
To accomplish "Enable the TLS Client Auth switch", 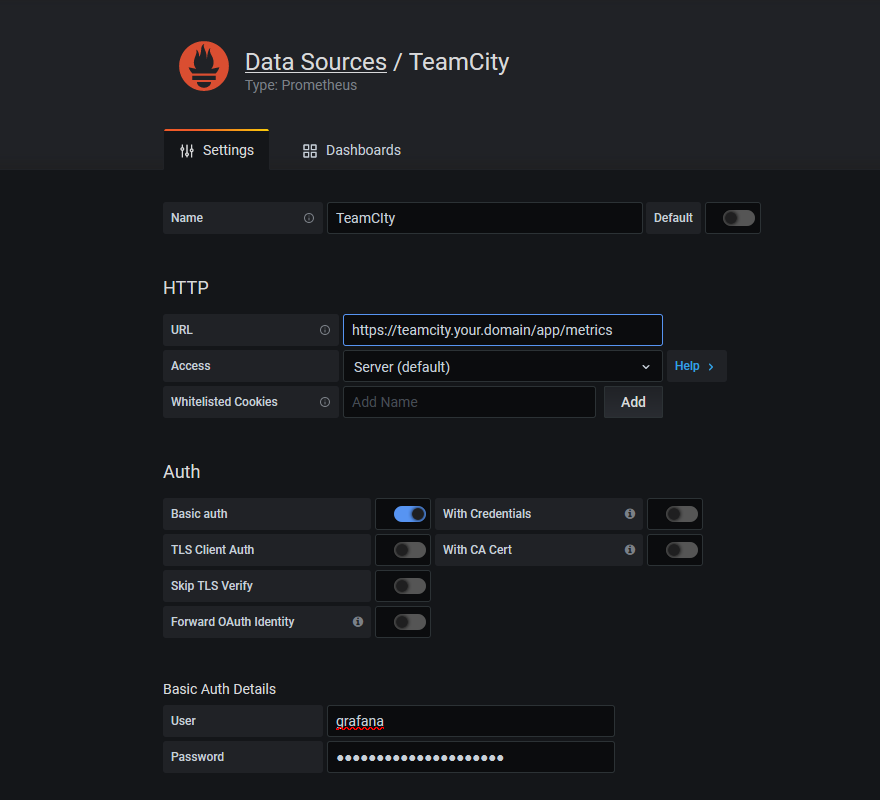I will click(x=410, y=550).
